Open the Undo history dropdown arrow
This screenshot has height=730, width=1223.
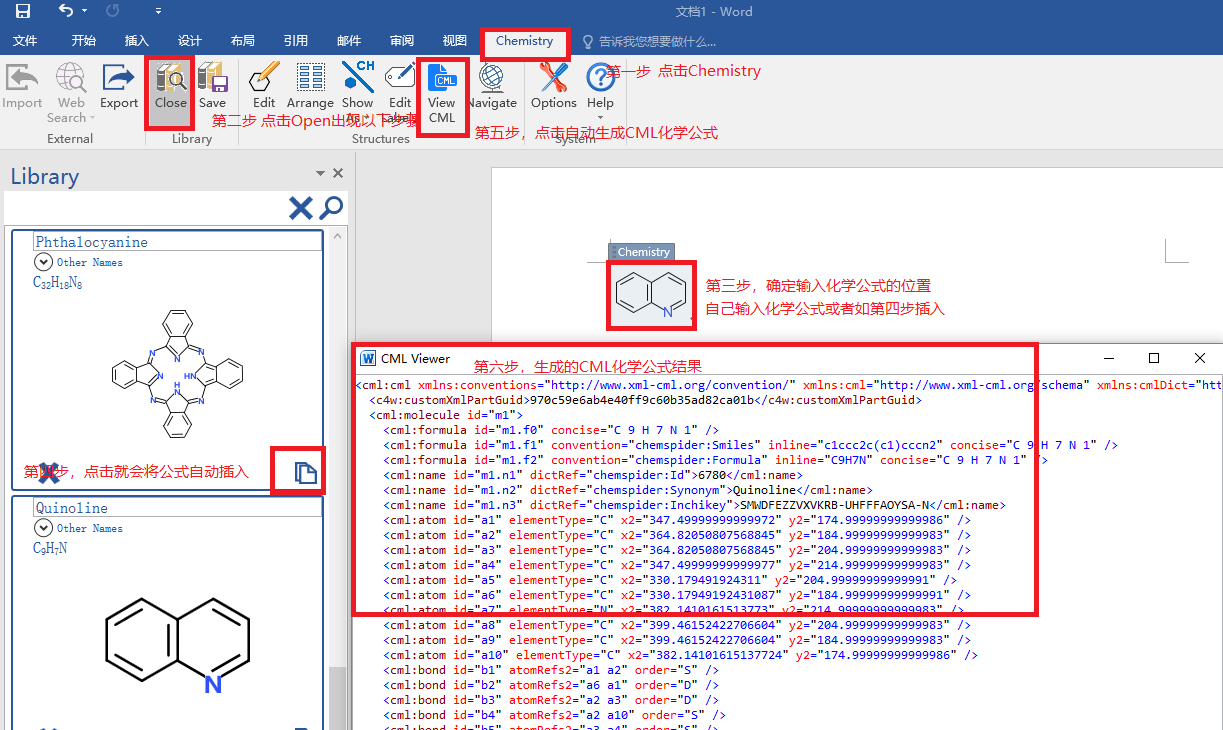84,11
